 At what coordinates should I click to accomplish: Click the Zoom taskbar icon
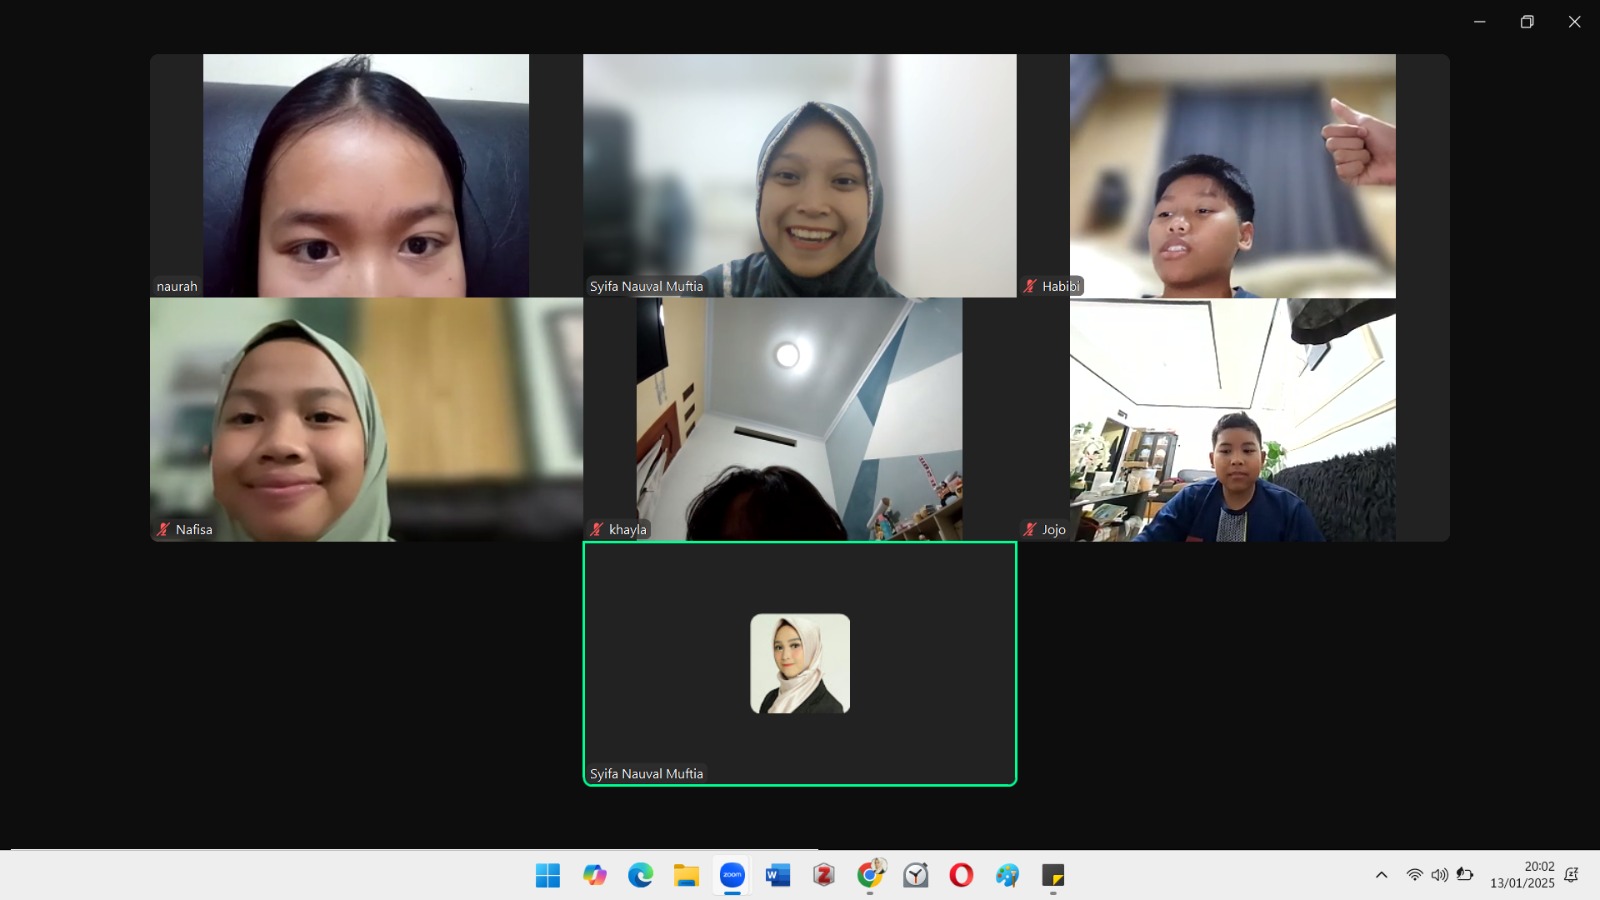pos(732,876)
